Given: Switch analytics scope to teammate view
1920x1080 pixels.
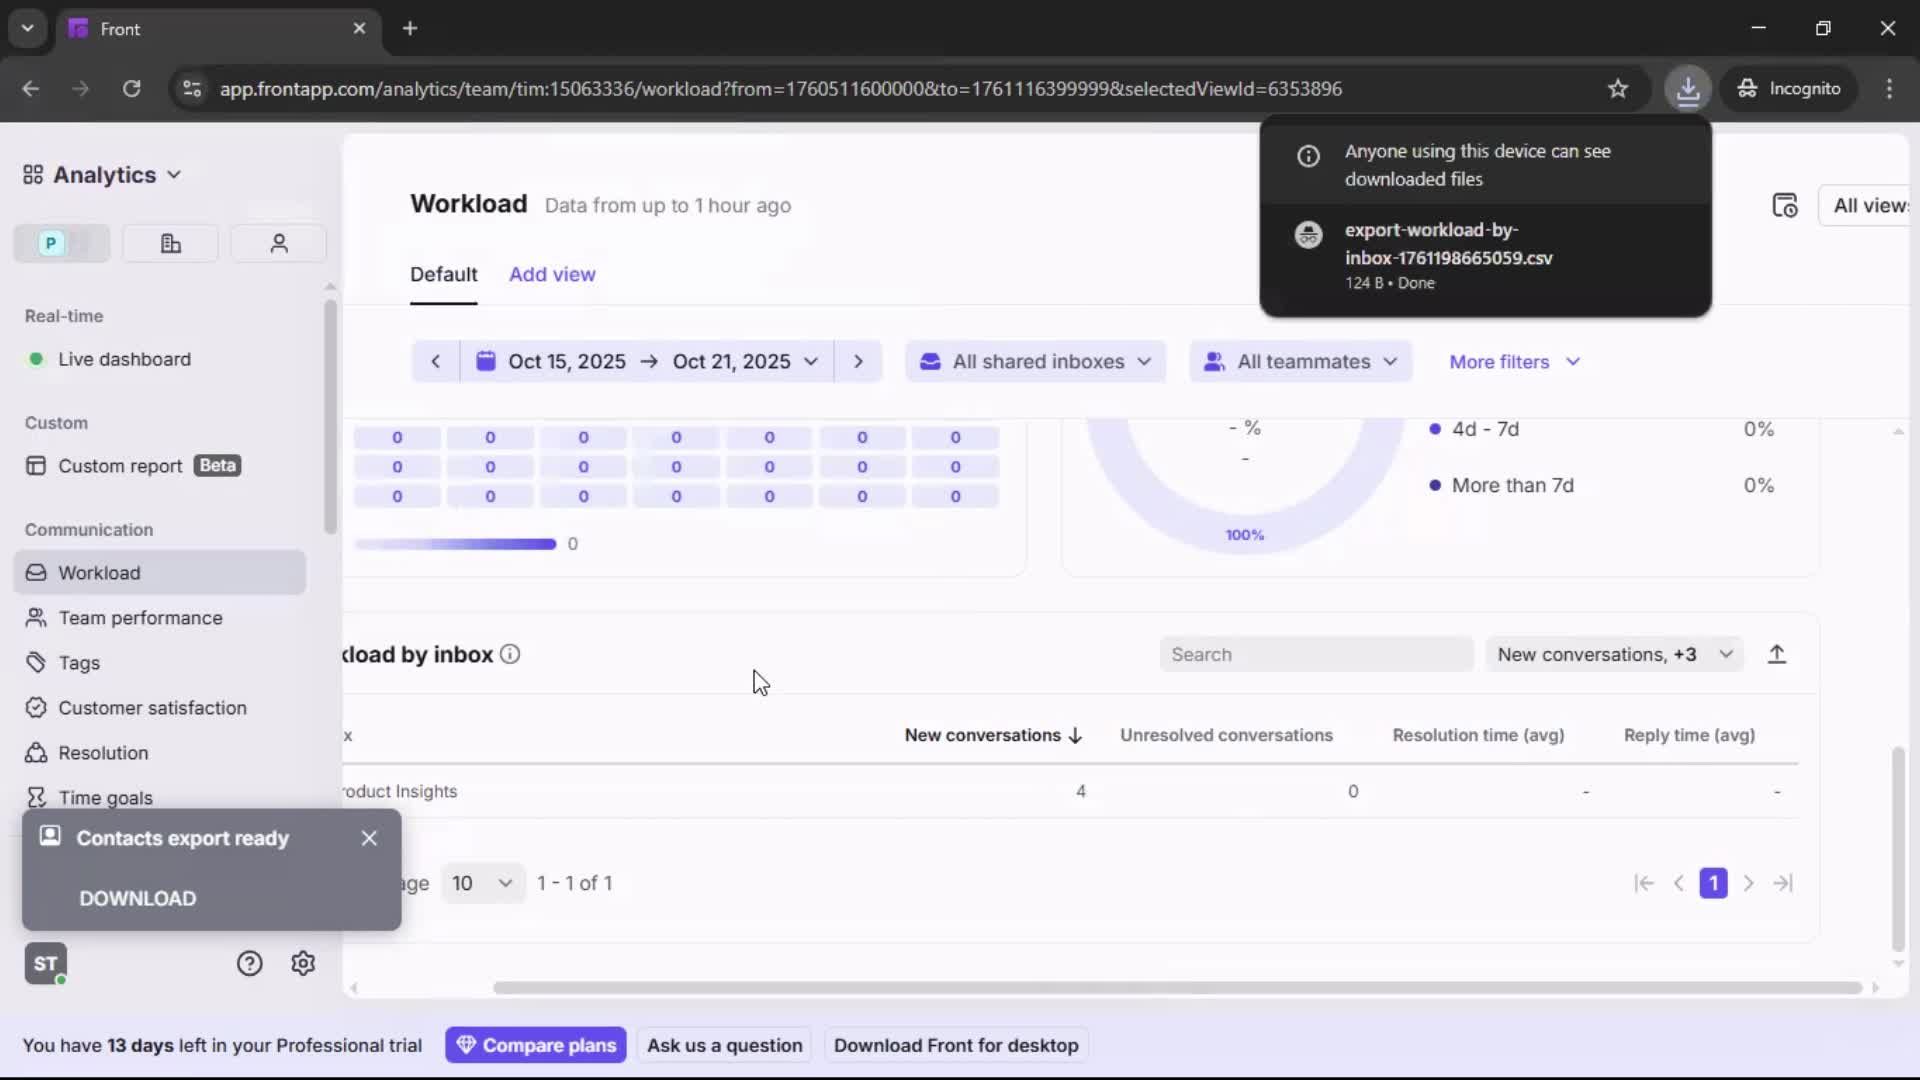Looking at the screenshot, I should coord(278,243).
